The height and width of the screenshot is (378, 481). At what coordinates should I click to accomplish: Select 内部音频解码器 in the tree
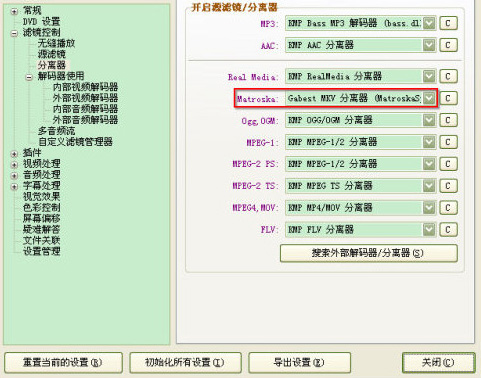(x=85, y=109)
